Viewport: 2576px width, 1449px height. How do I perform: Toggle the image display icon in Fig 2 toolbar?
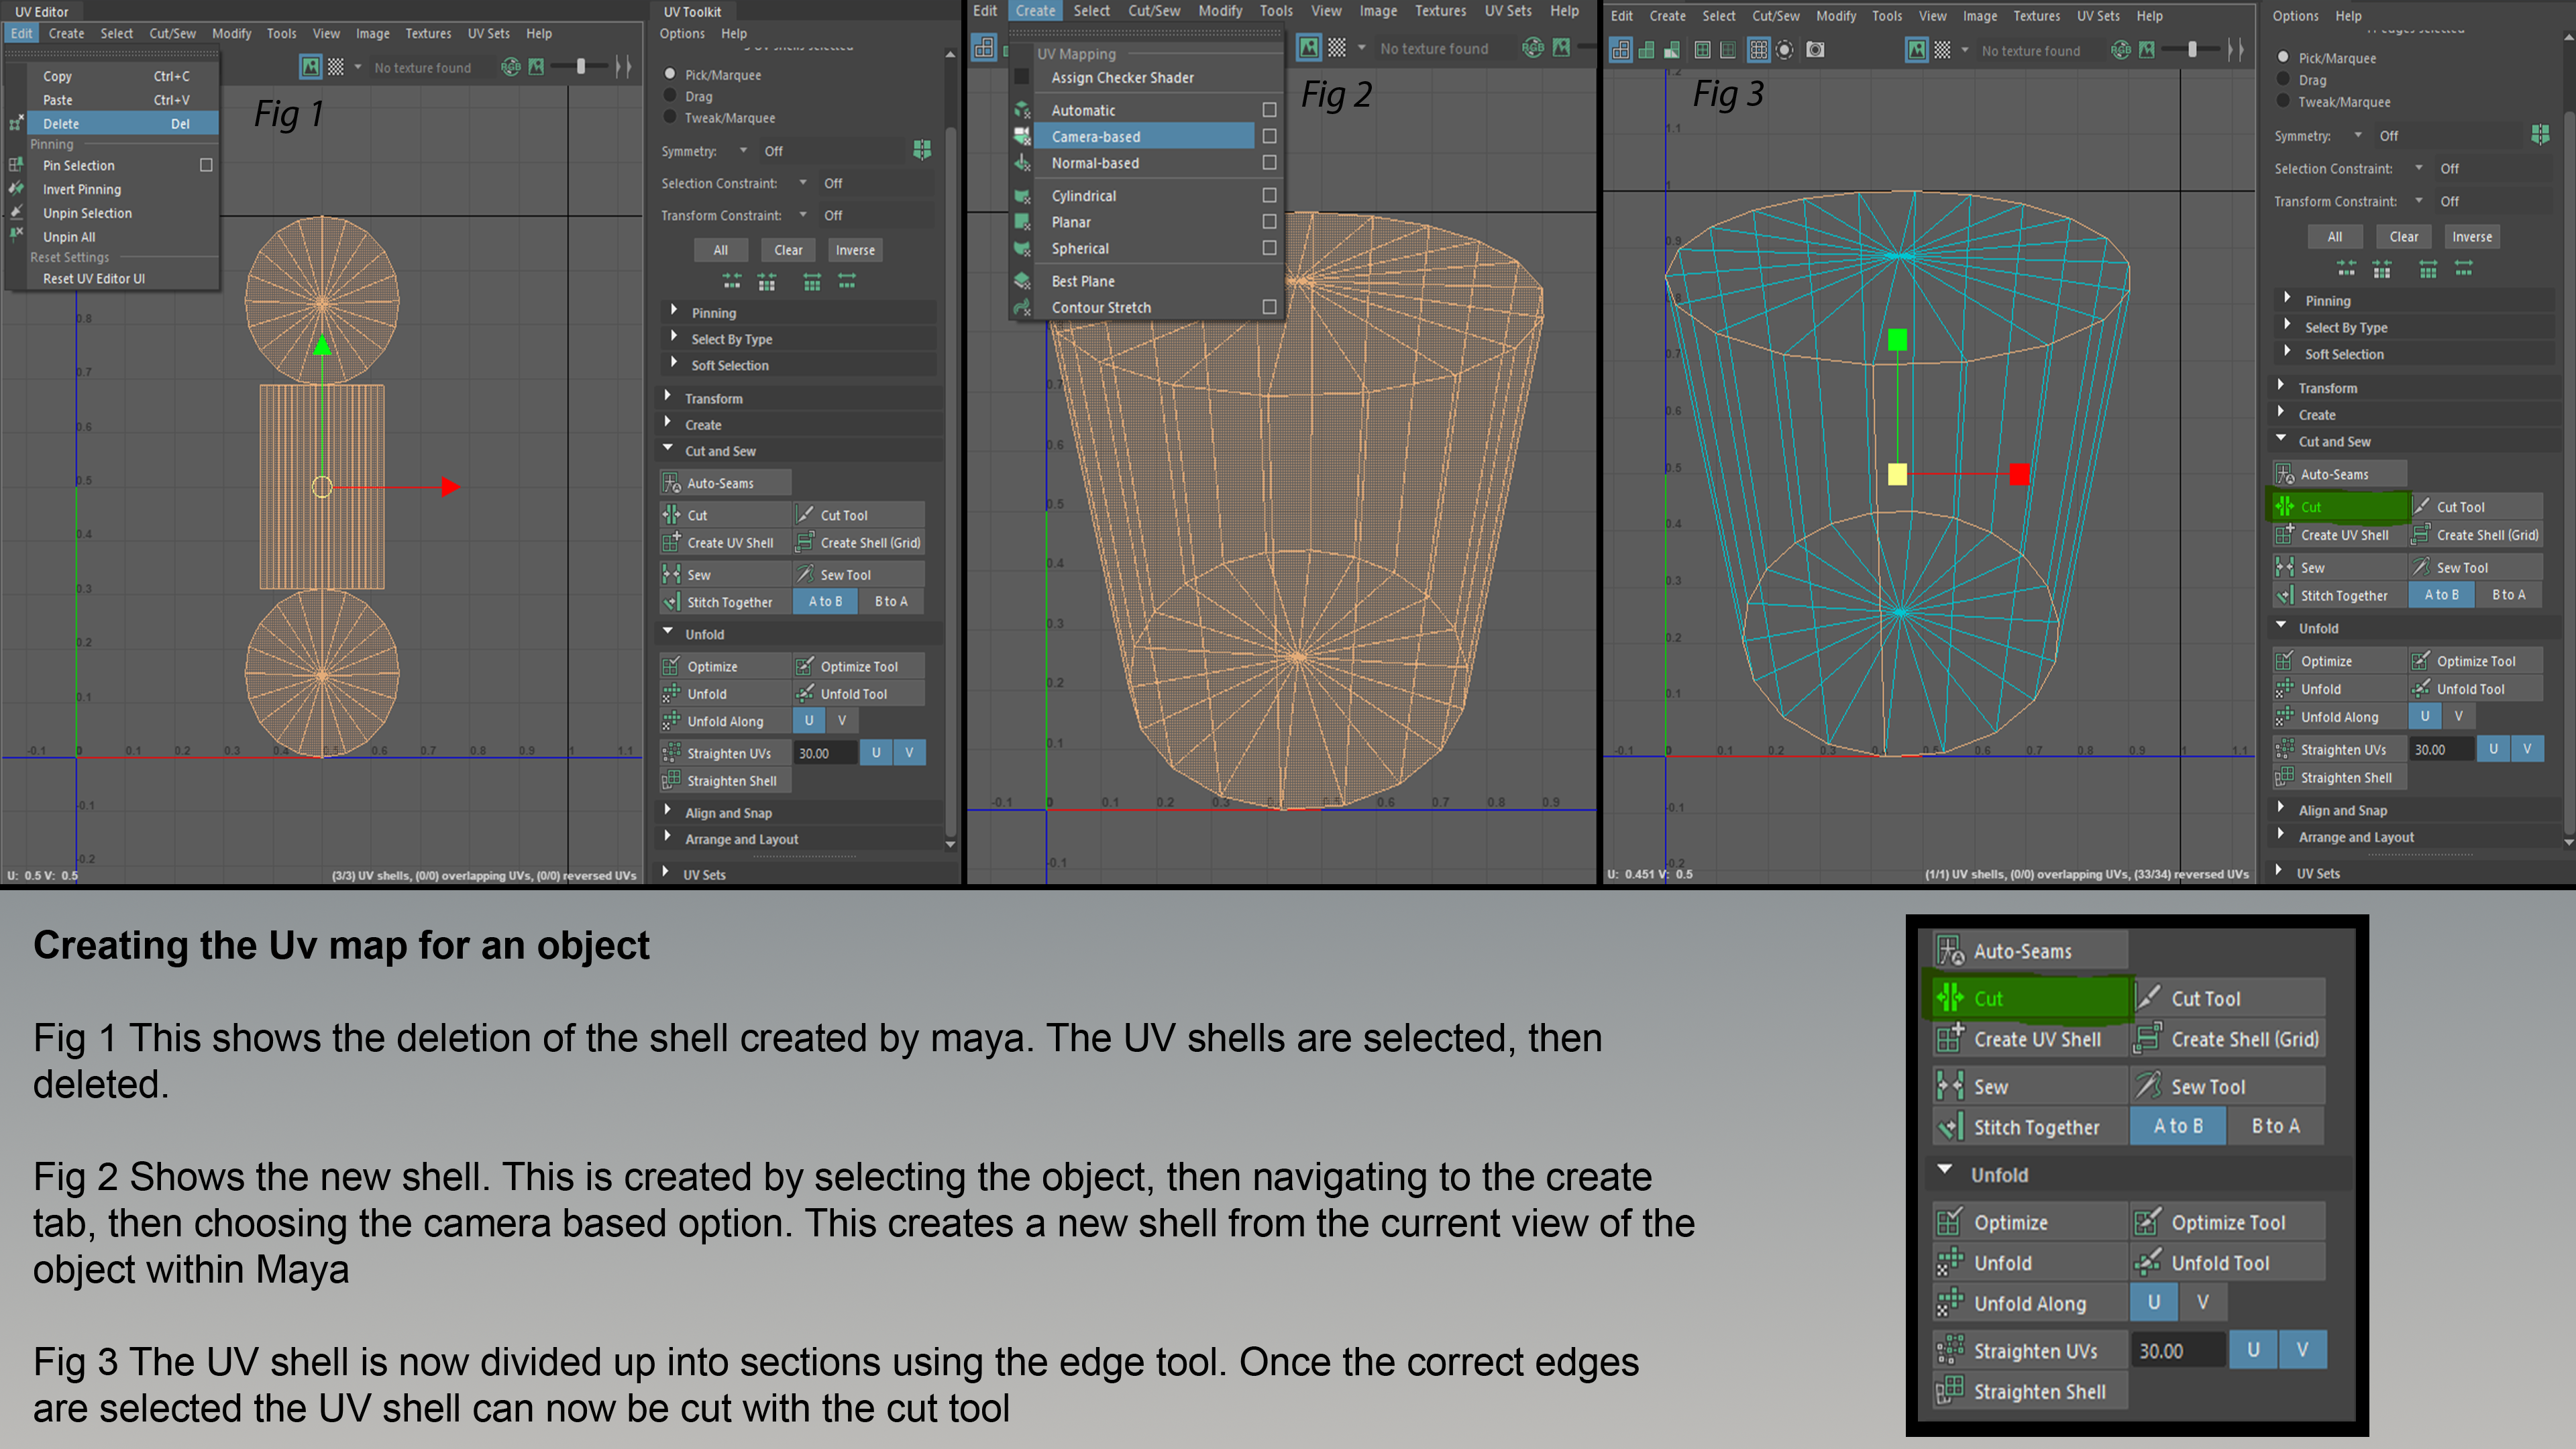[x=1309, y=47]
